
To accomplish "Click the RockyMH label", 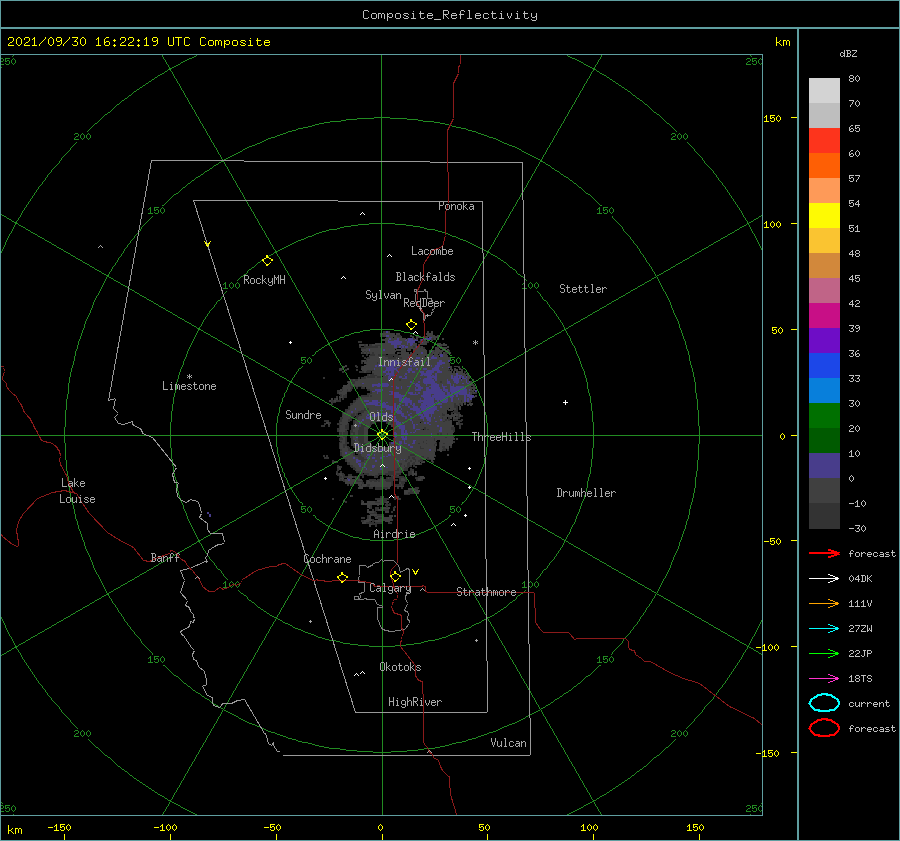I will [264, 280].
